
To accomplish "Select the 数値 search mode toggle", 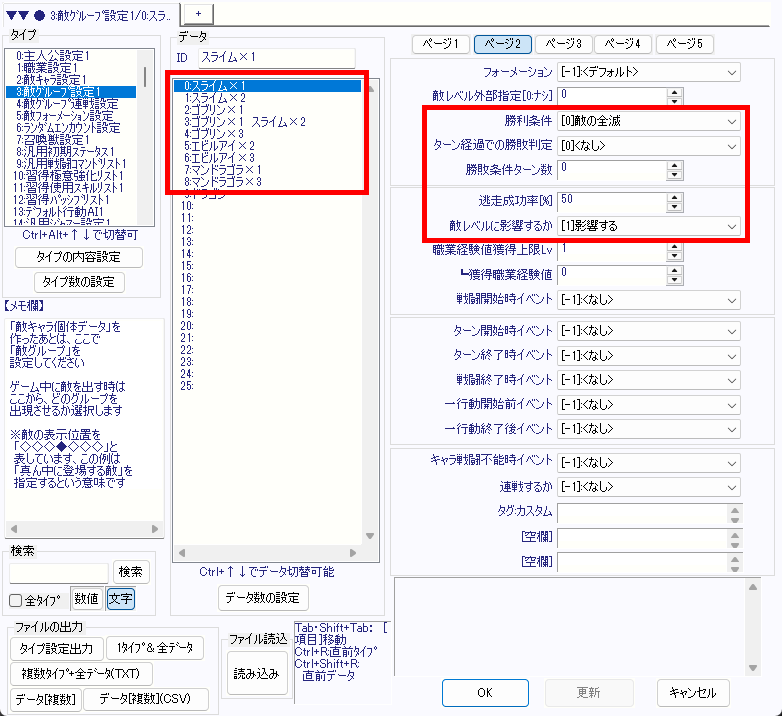I will coord(86,599).
